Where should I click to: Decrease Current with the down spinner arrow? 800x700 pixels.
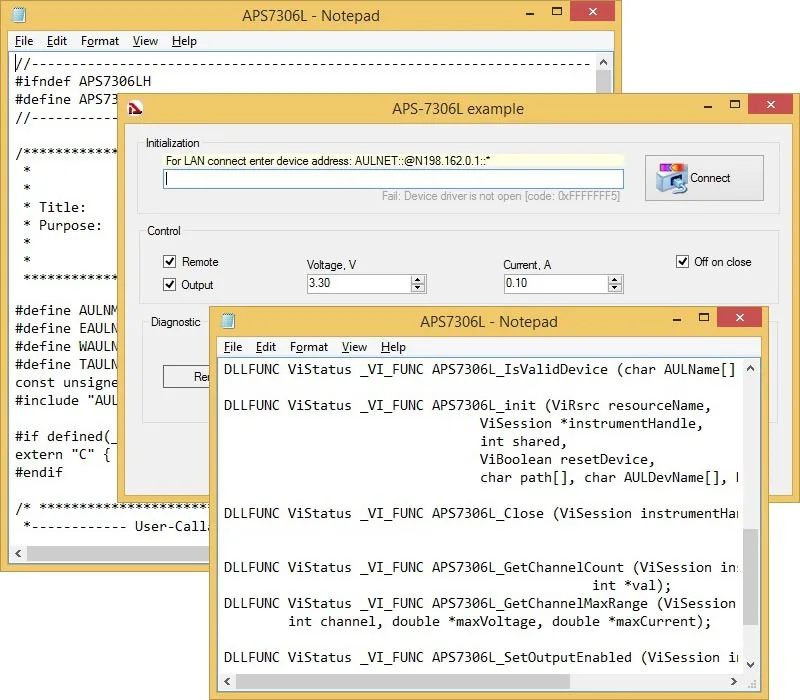pyautogui.click(x=615, y=288)
